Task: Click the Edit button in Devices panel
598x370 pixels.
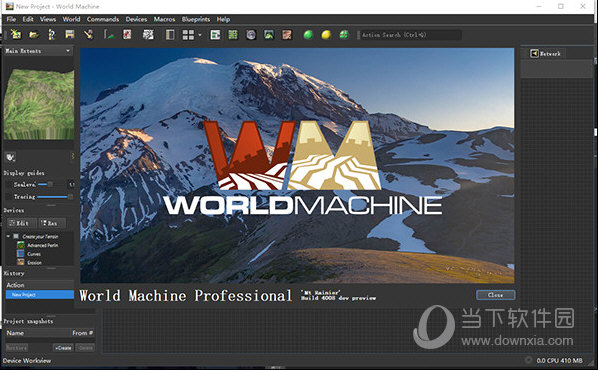Action: tap(21, 223)
